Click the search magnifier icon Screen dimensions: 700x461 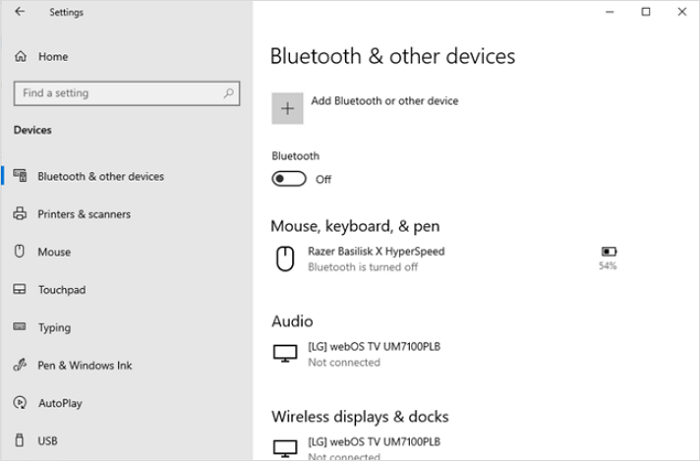pos(229,94)
